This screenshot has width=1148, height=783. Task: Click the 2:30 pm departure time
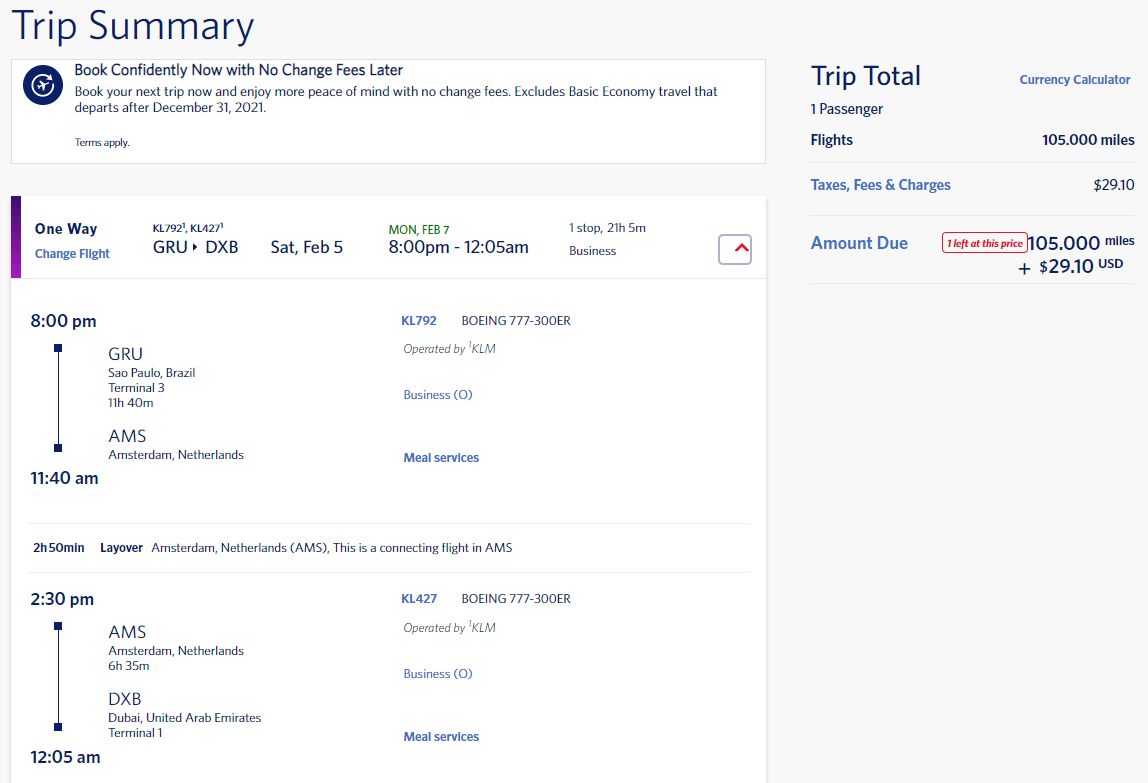tap(62, 599)
